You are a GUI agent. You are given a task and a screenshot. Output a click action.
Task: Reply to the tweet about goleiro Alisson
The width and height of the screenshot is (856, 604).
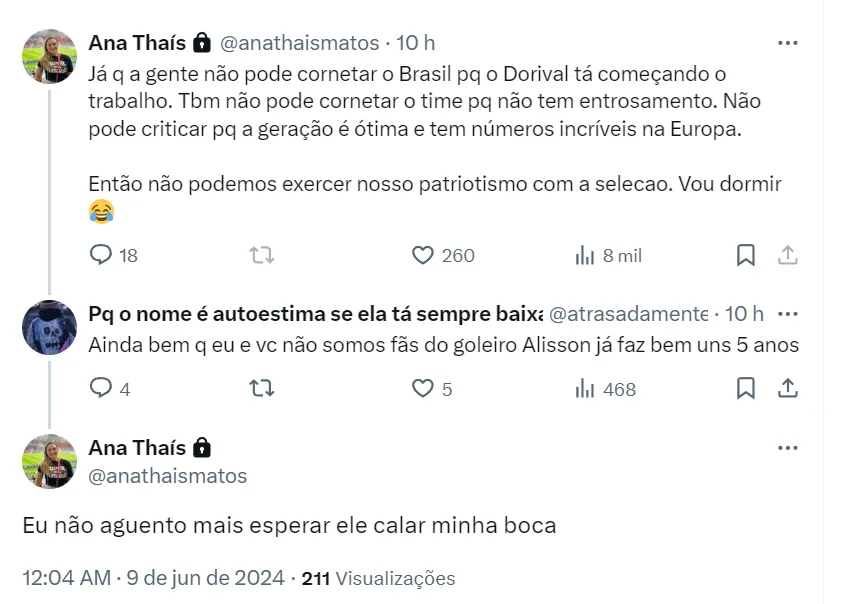pyautogui.click(x=102, y=388)
